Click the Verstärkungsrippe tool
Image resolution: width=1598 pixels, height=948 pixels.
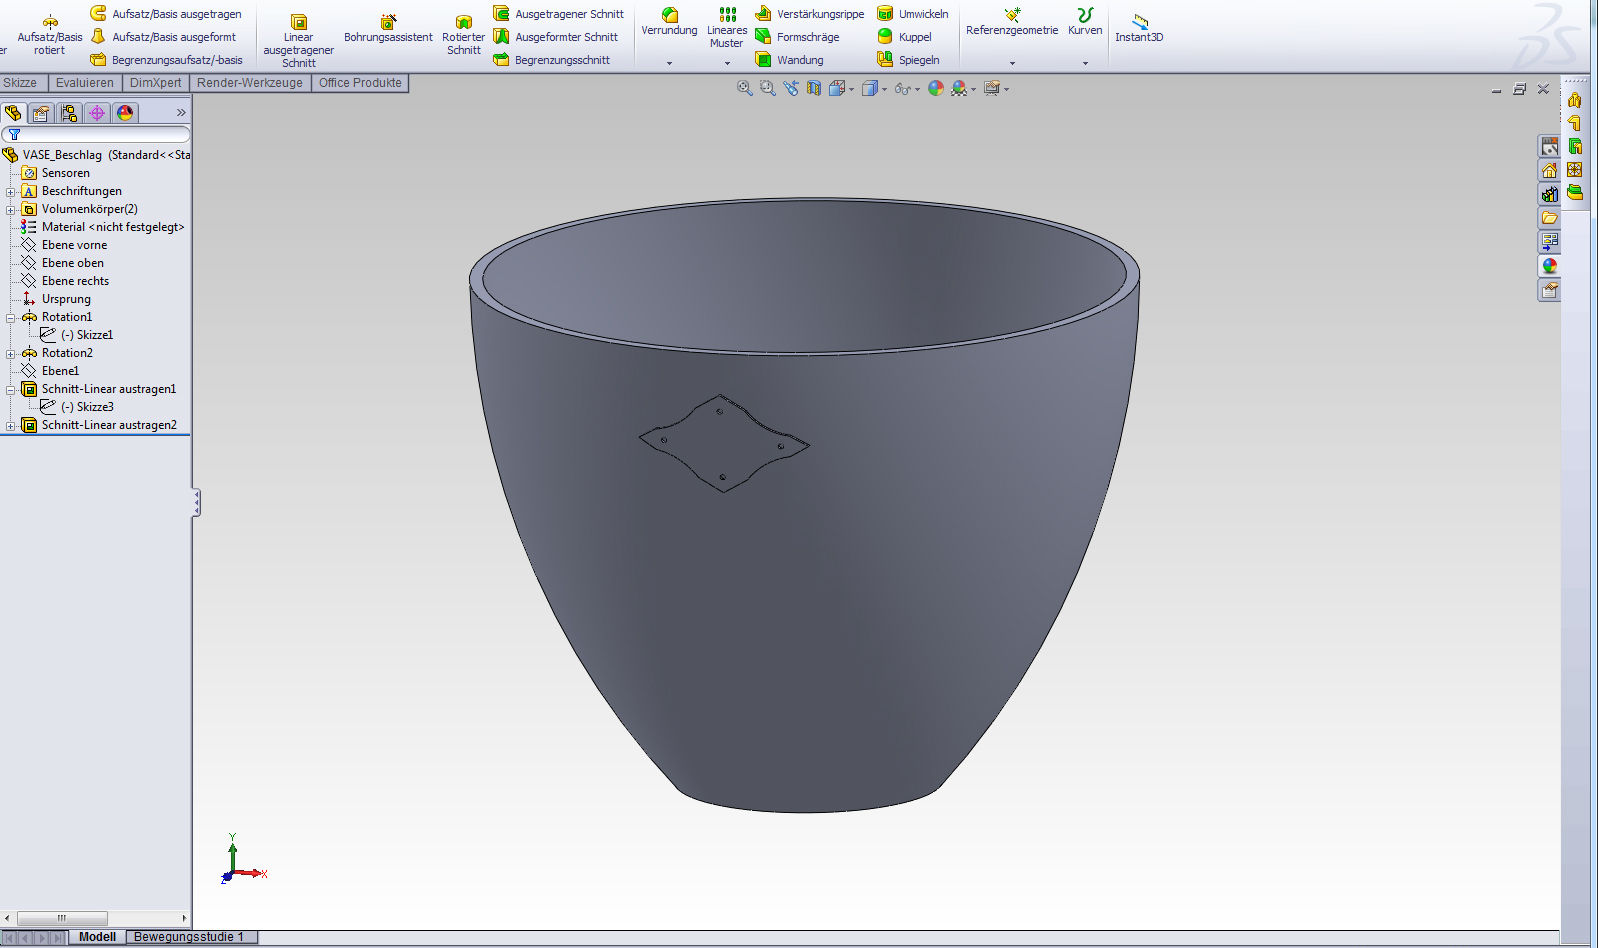(809, 14)
